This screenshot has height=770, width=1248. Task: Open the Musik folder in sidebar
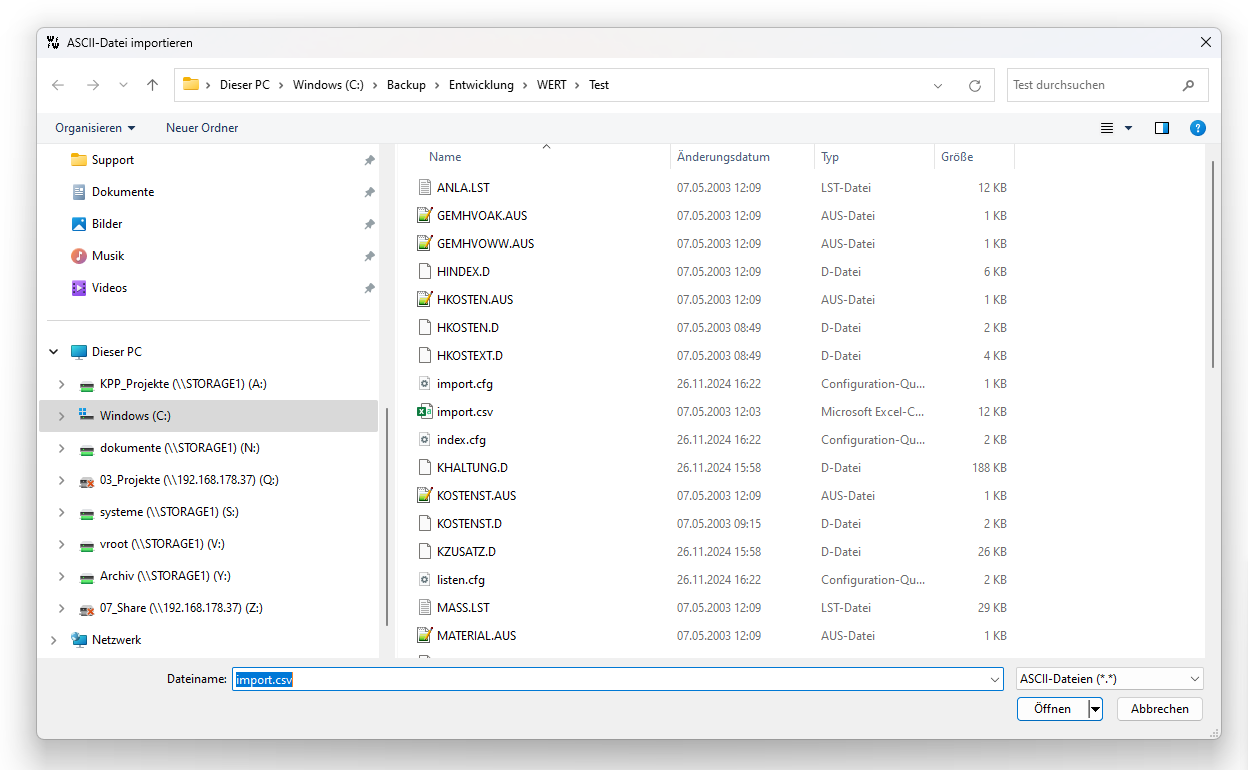click(108, 256)
